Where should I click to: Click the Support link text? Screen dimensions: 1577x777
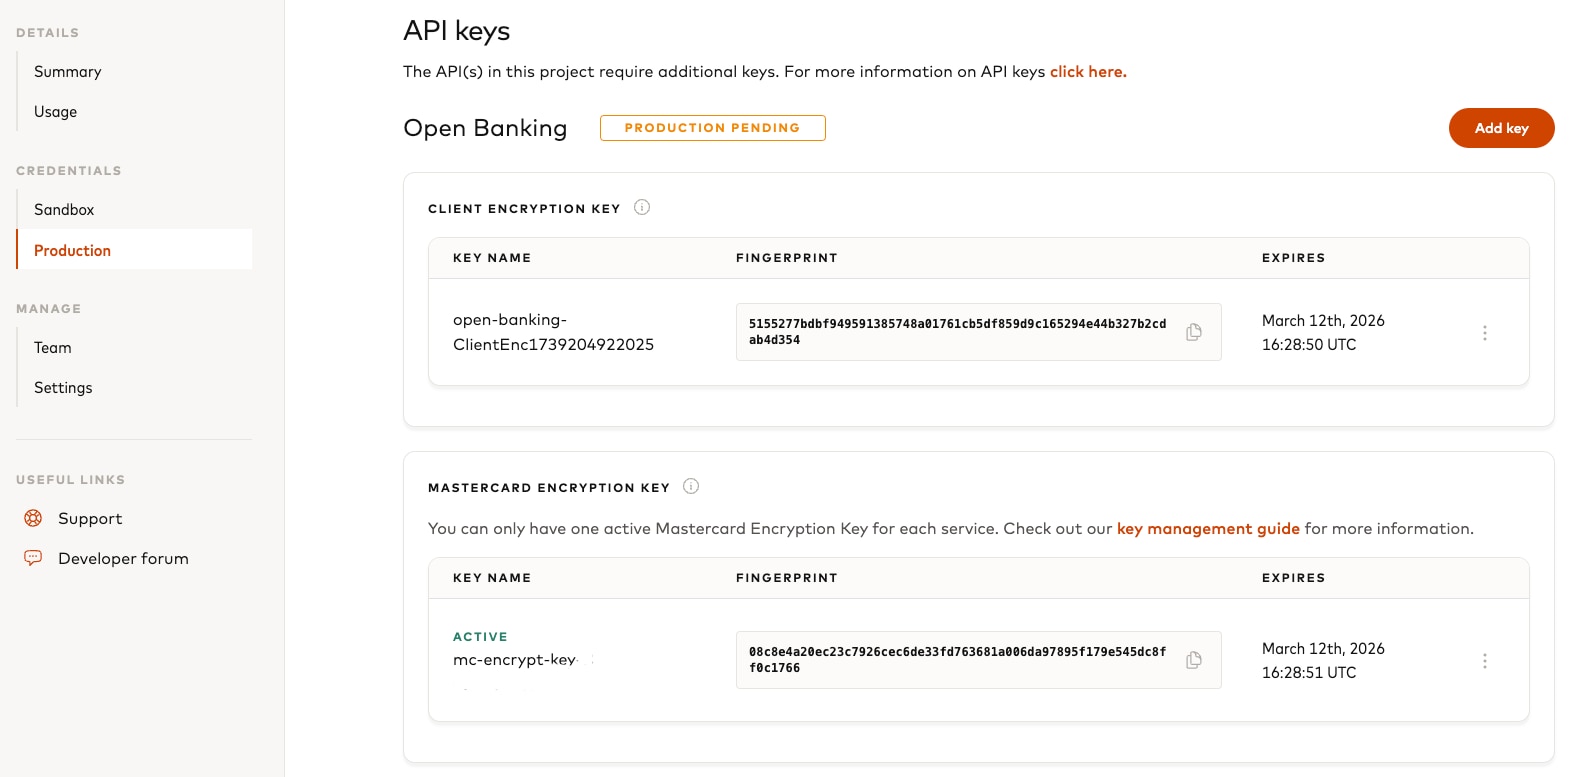coord(90,518)
